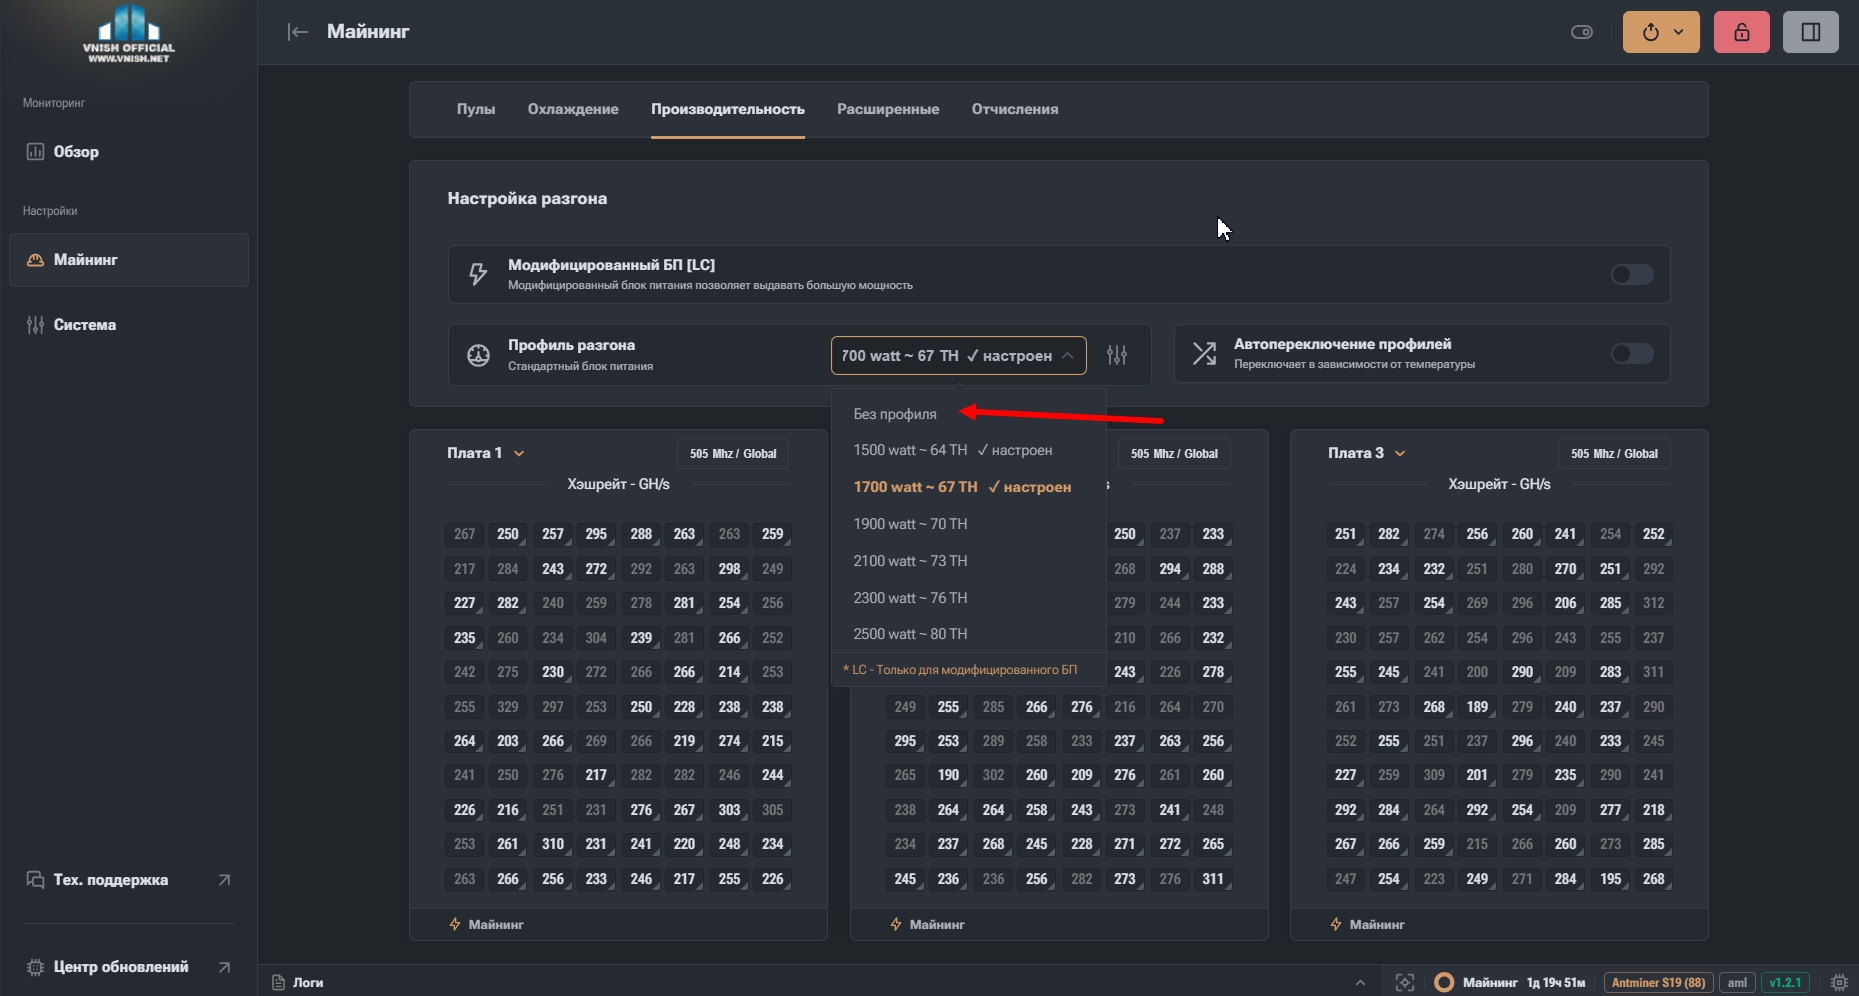Click the Майнинг status under the middle board

coord(927,925)
